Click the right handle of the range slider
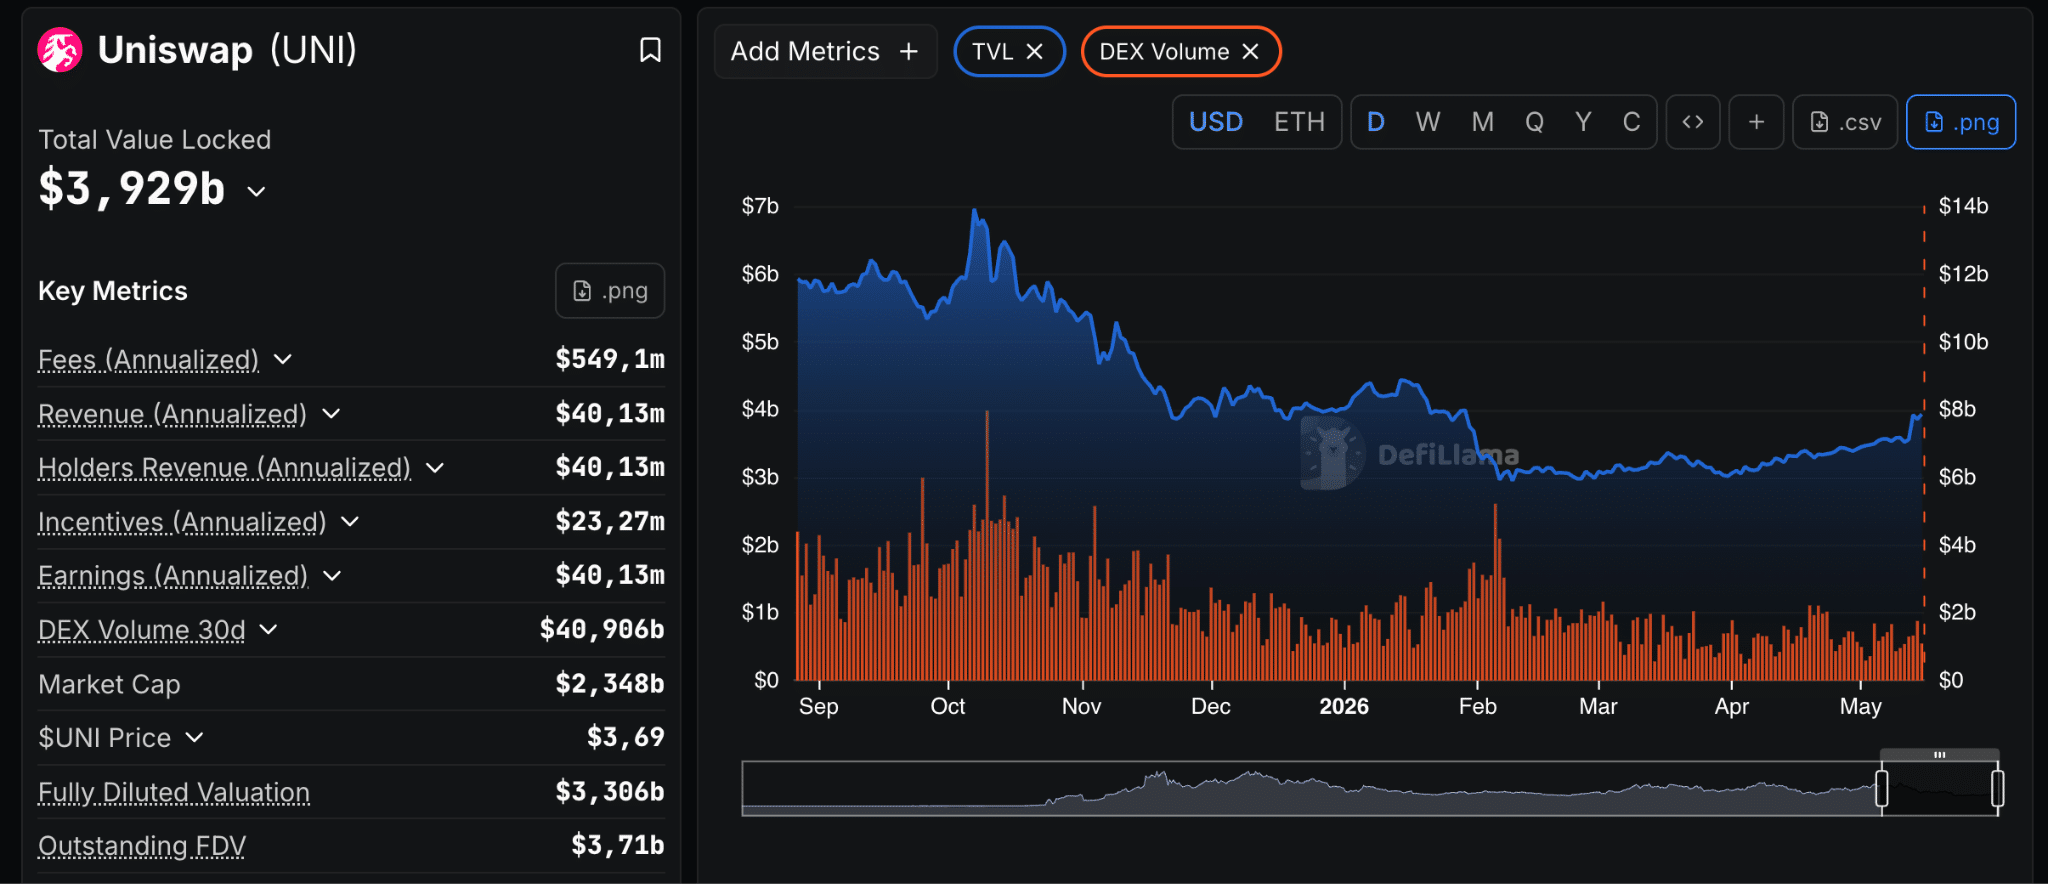This screenshot has height=884, width=2048. pos(1997,789)
